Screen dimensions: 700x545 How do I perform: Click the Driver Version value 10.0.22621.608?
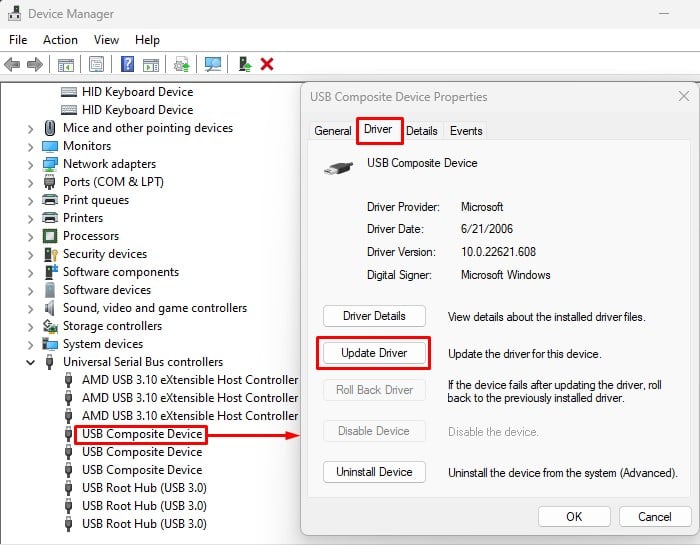(x=498, y=252)
